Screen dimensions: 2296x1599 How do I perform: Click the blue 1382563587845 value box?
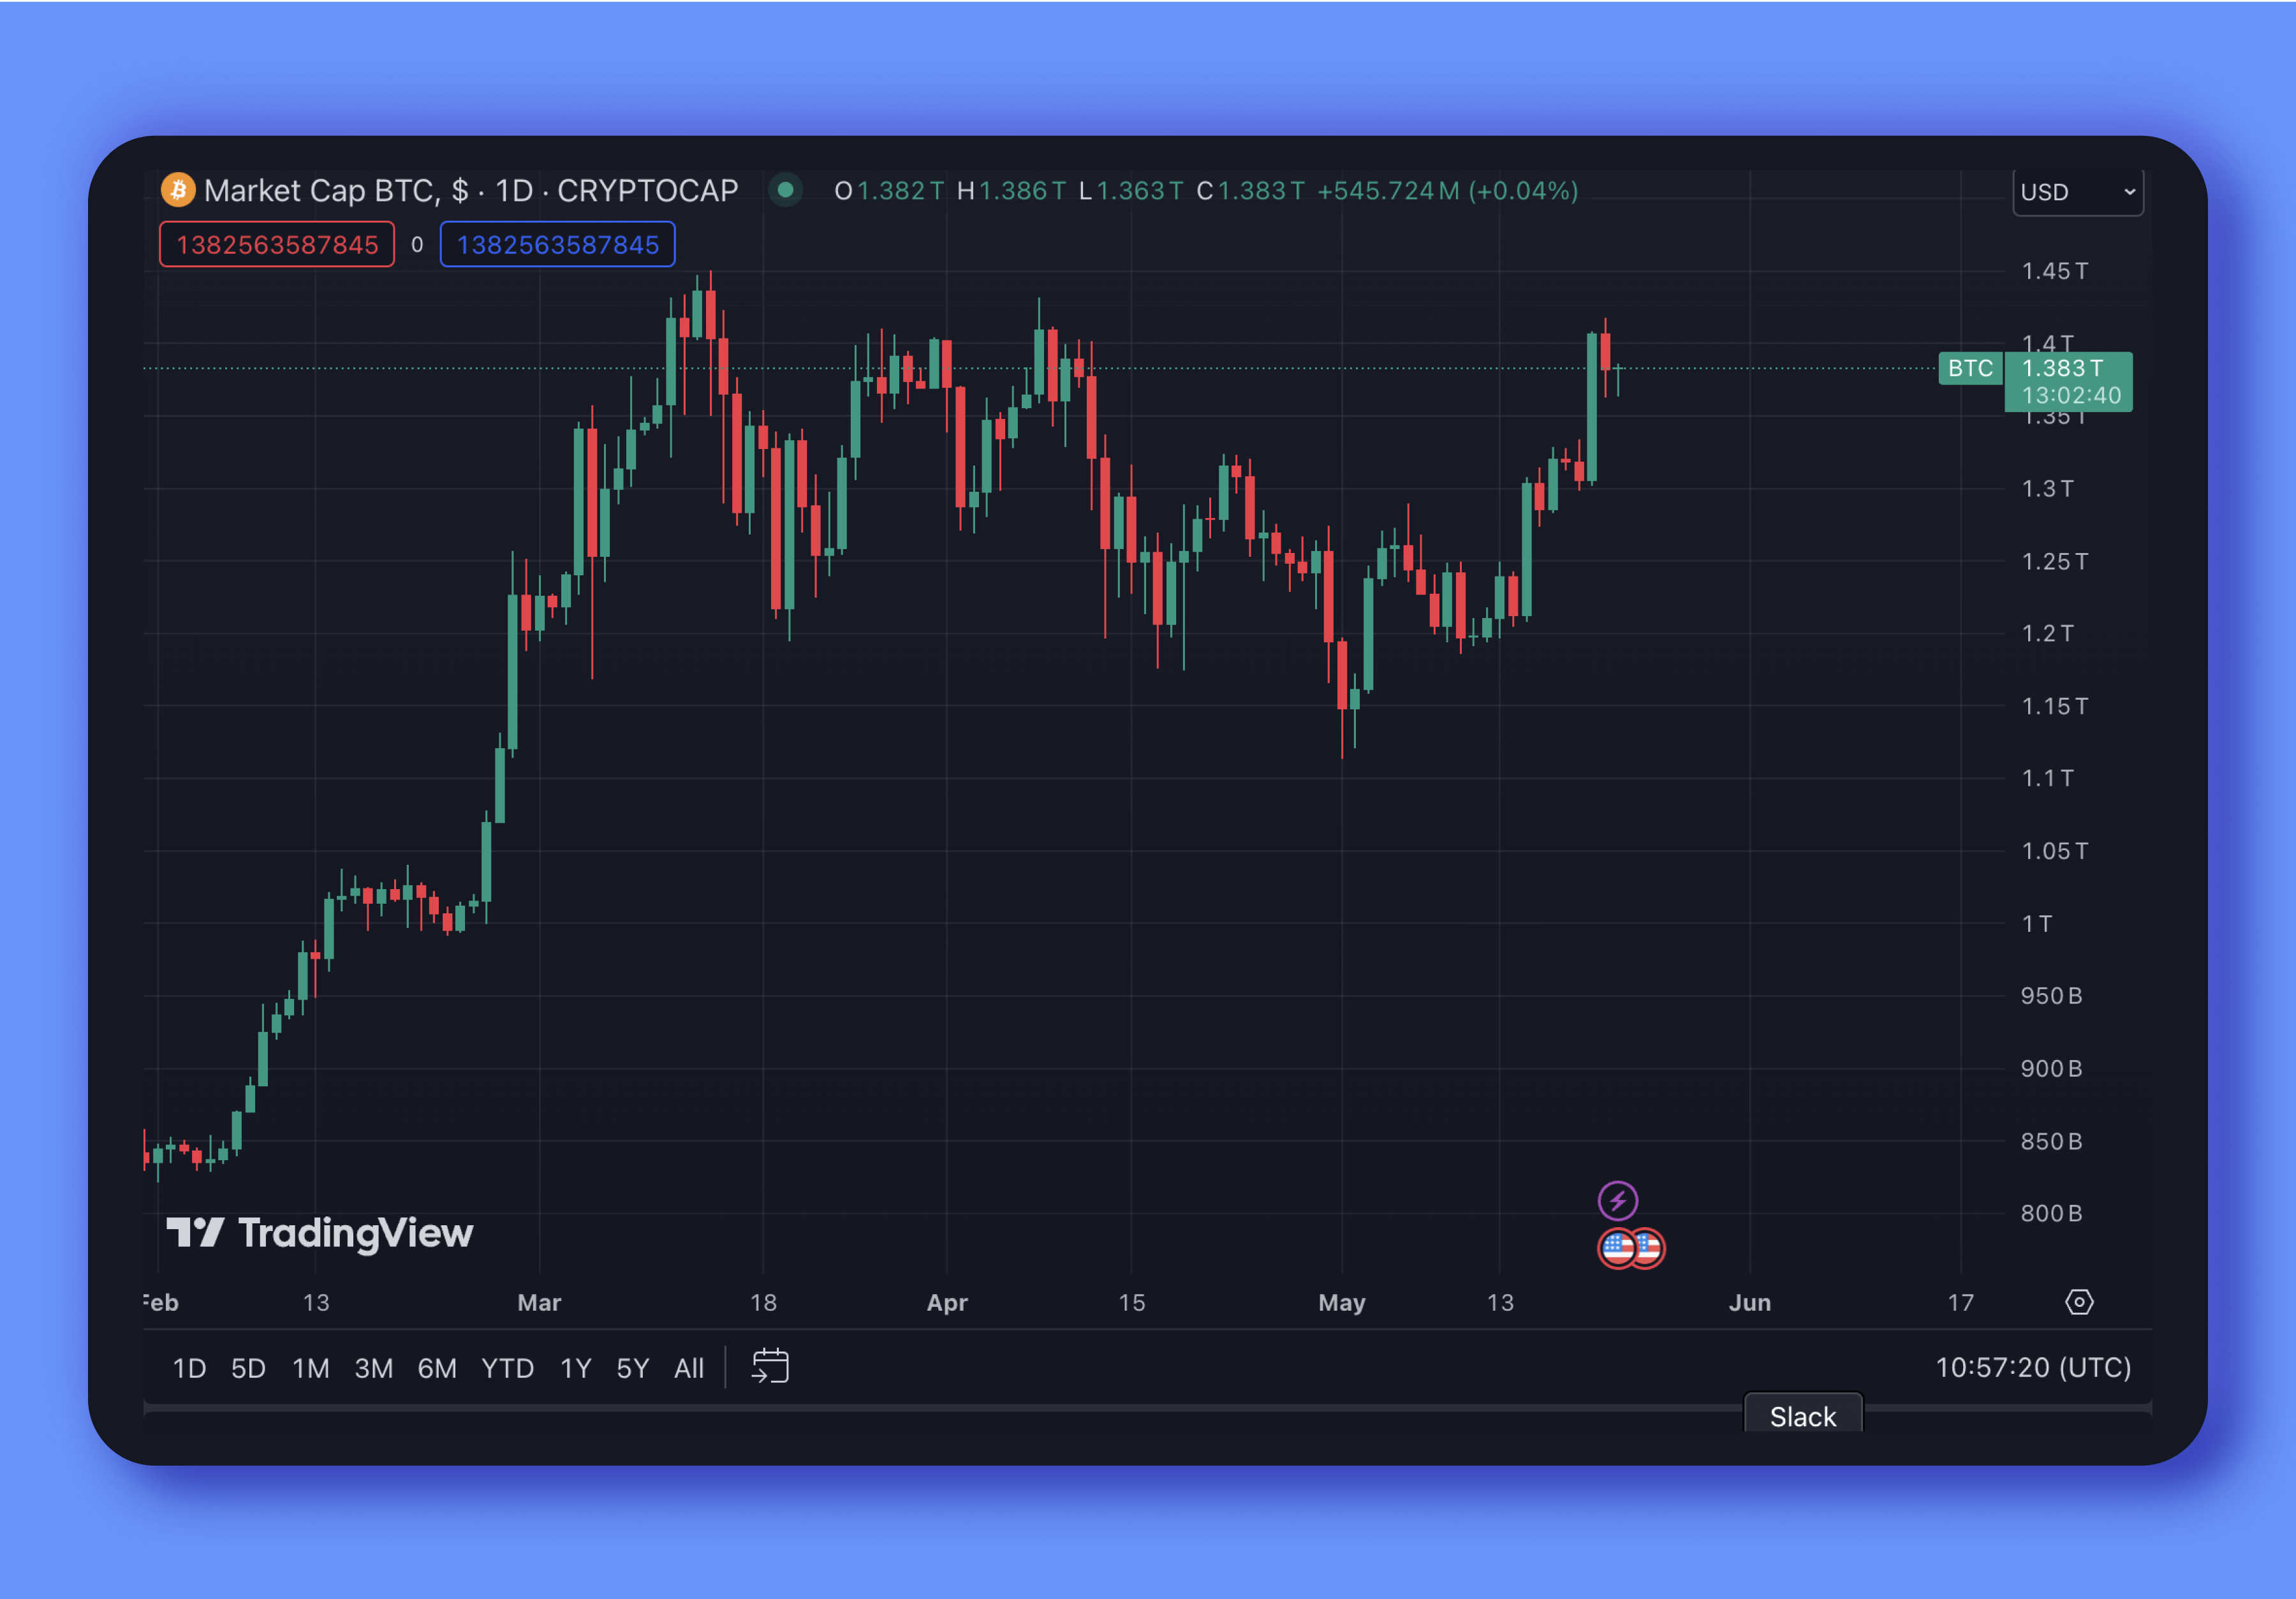coord(558,245)
